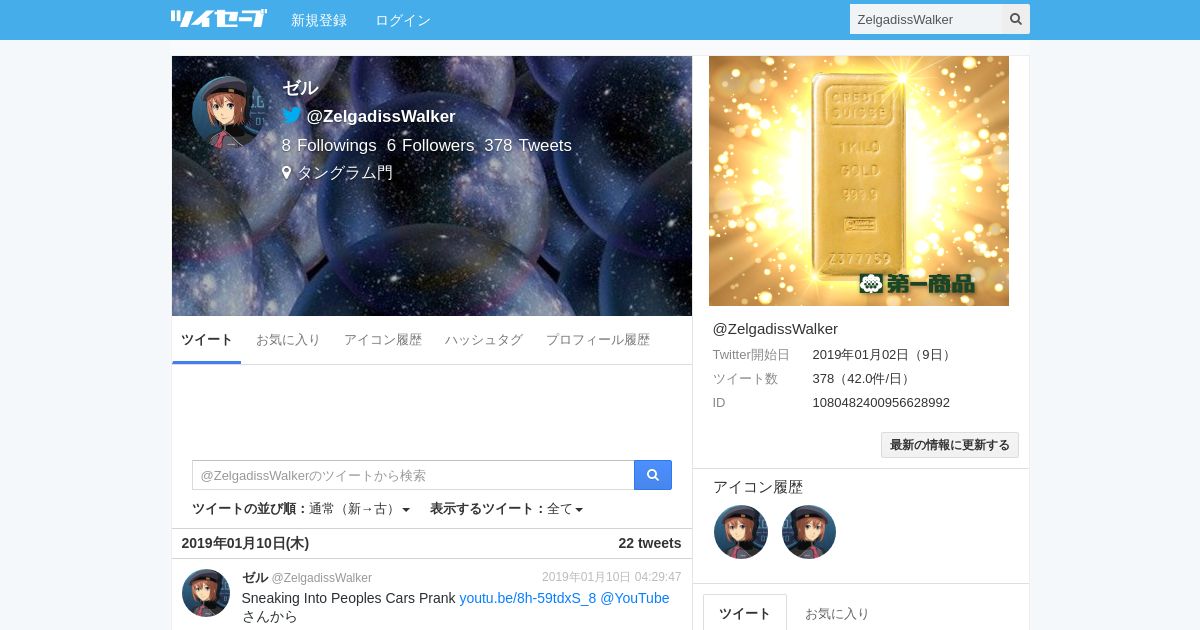Viewport: 1200px width, 630px height.
Task: Click the アイコン履歴 sidebar heading
Action: (758, 487)
